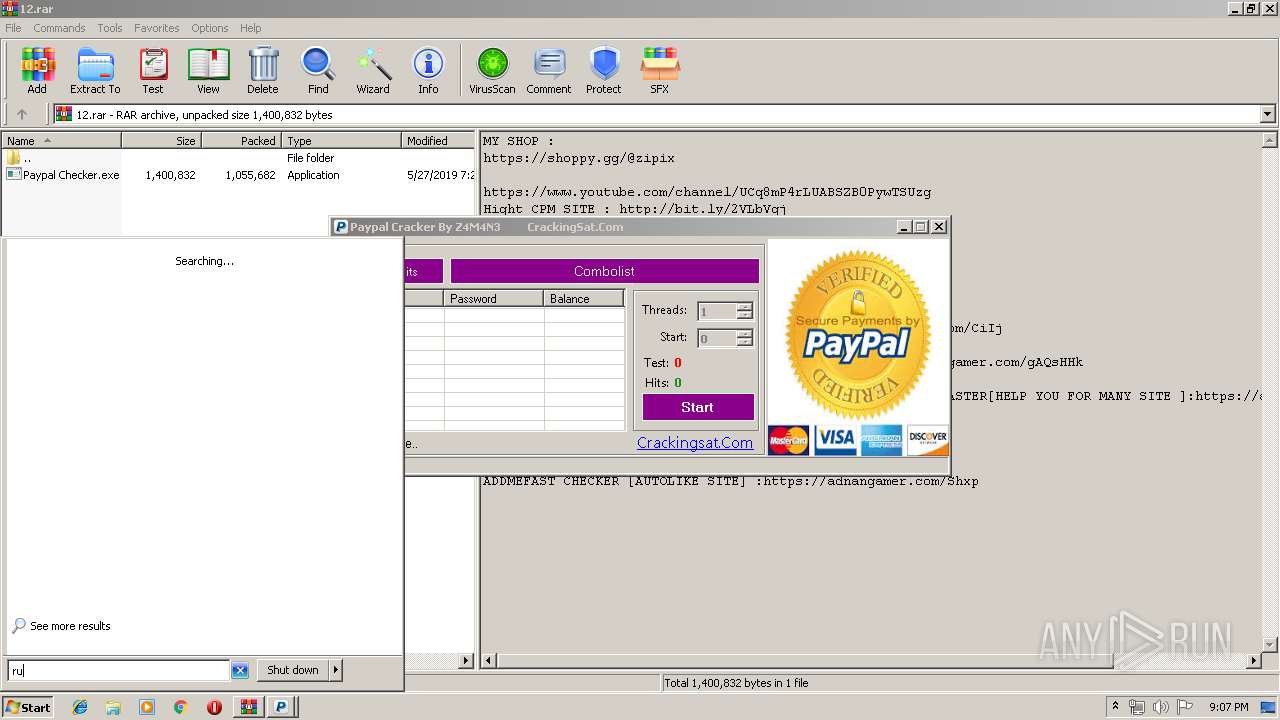Image resolution: width=1280 pixels, height=720 pixels.
Task: Click the PayPal verified seal image
Action: pos(858,334)
